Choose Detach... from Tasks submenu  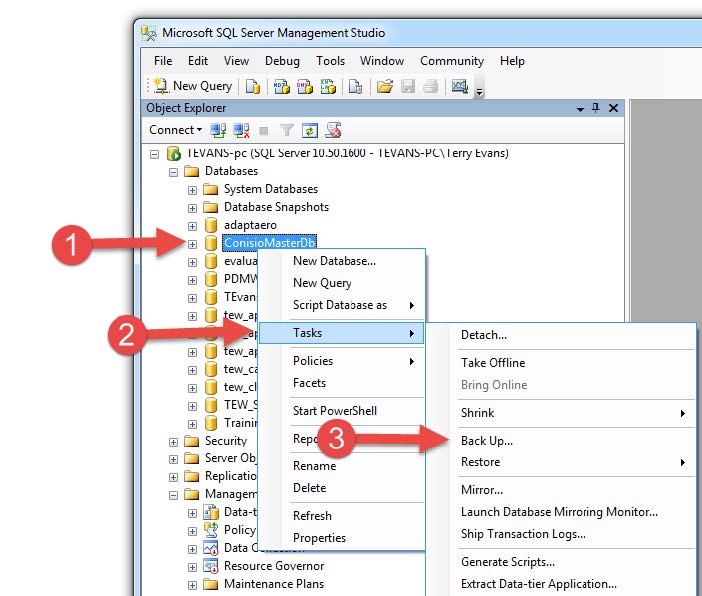562,335
